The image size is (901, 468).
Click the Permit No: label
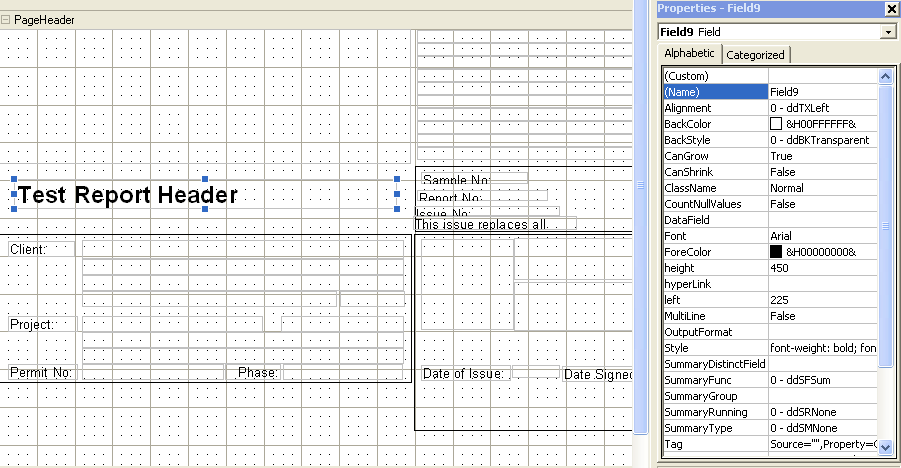42,373
